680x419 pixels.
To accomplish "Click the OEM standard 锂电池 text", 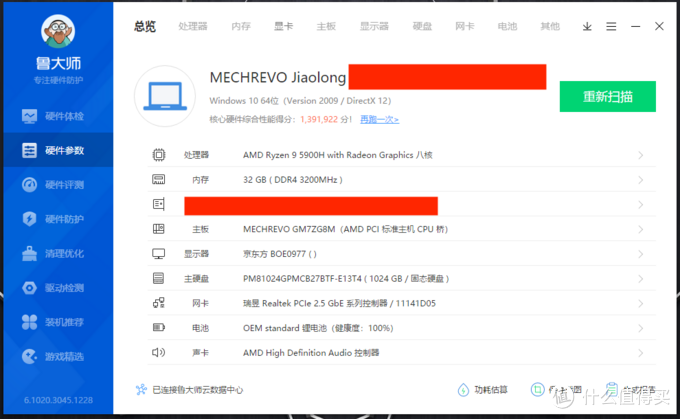I will tap(318, 328).
